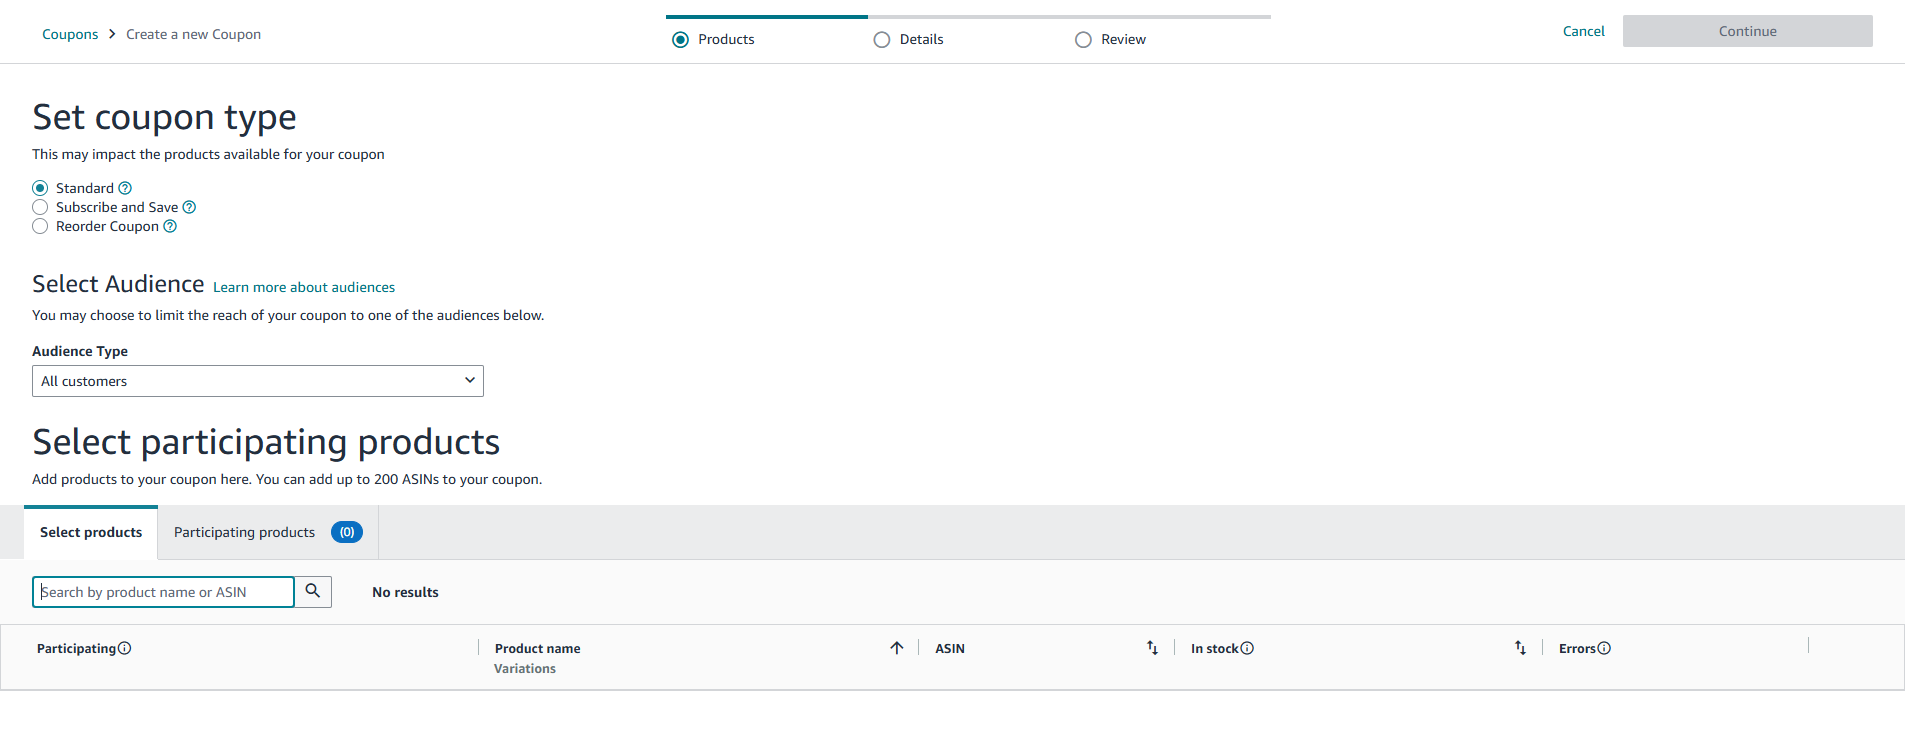
Task: Click the breadcrumb chevron after Coupons
Action: pos(112,34)
